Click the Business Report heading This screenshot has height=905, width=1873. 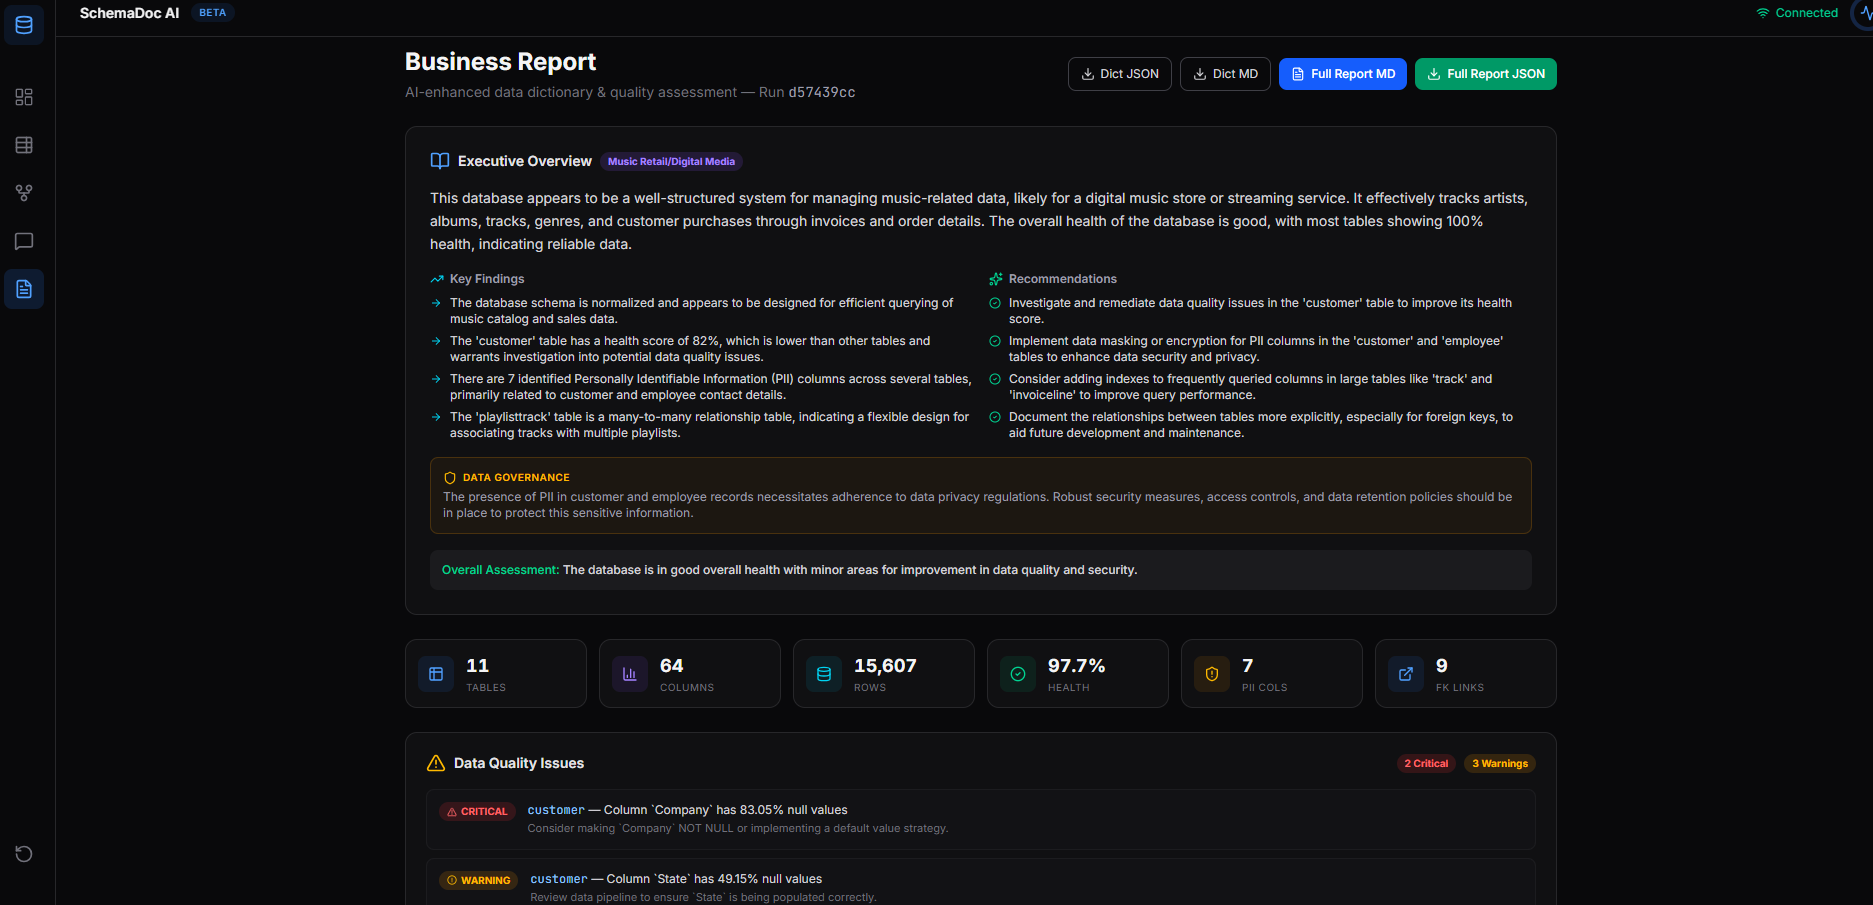[500, 62]
